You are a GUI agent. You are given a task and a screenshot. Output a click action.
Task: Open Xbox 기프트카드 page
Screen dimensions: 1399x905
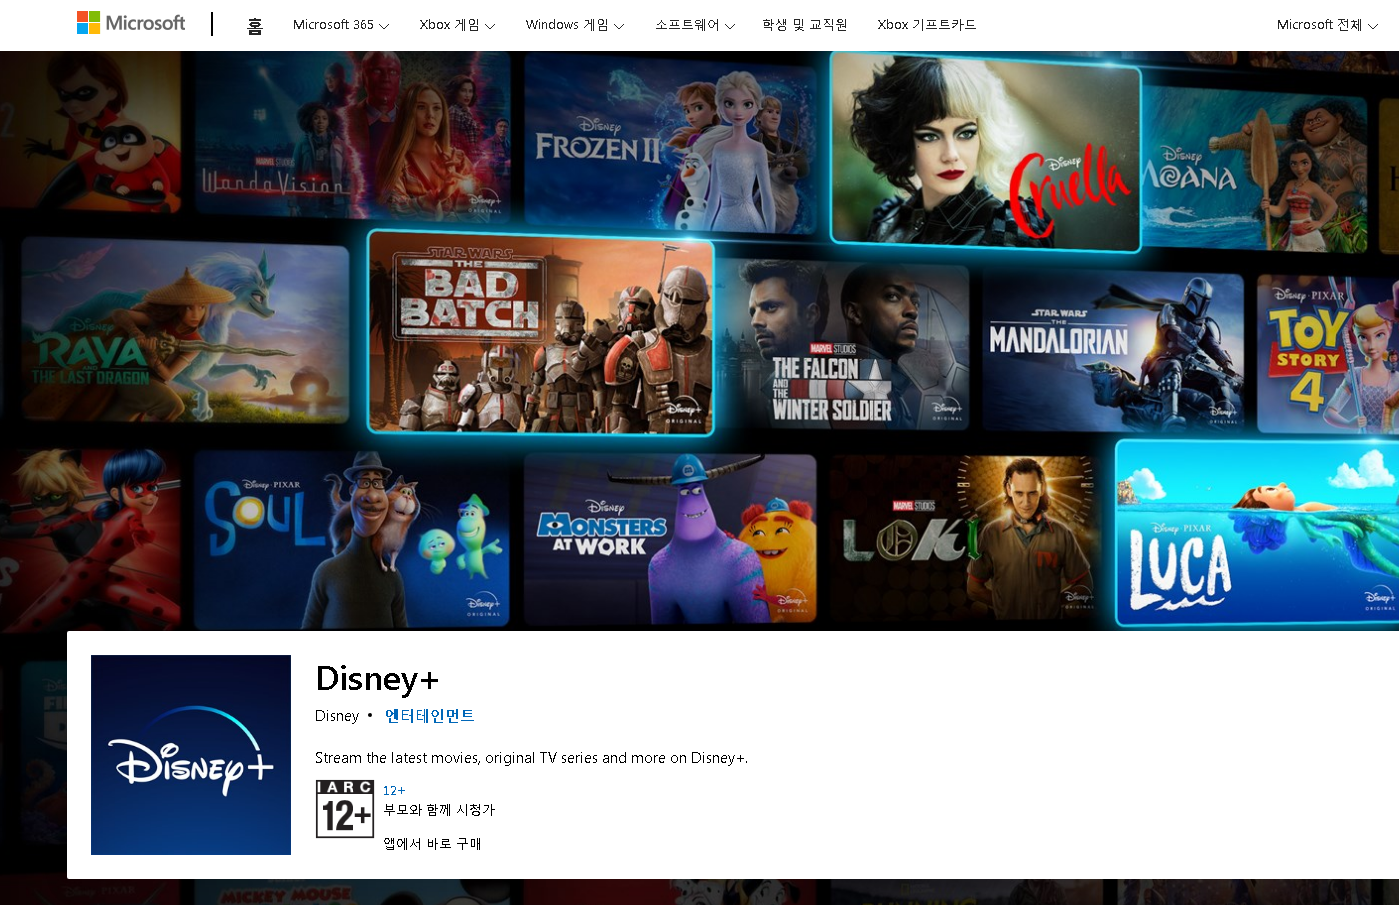click(x=927, y=25)
